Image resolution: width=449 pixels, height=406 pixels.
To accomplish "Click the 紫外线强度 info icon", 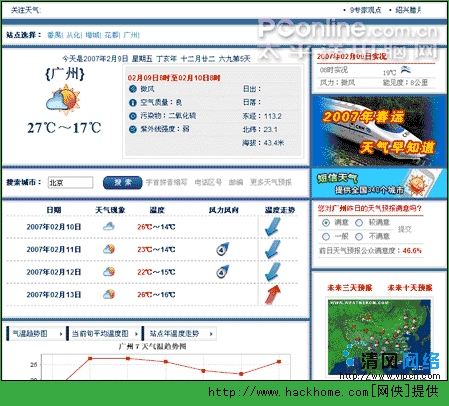I will 133,129.
